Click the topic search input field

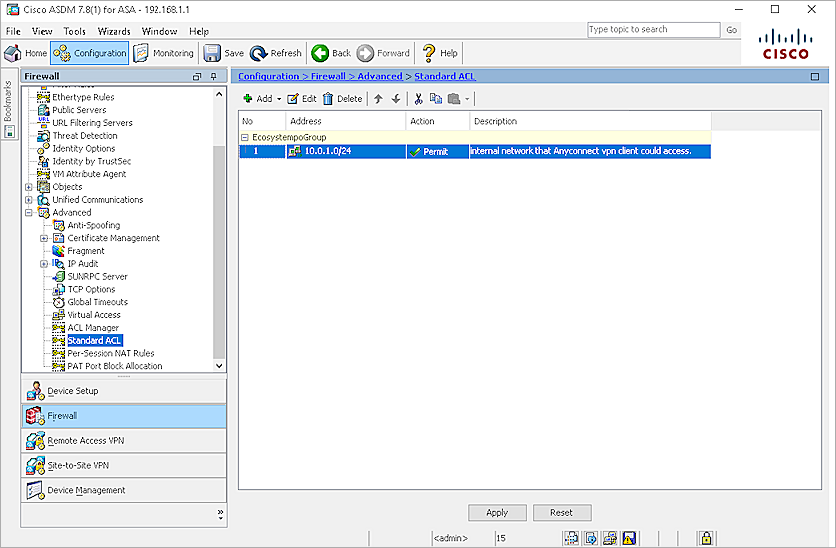tap(653, 30)
